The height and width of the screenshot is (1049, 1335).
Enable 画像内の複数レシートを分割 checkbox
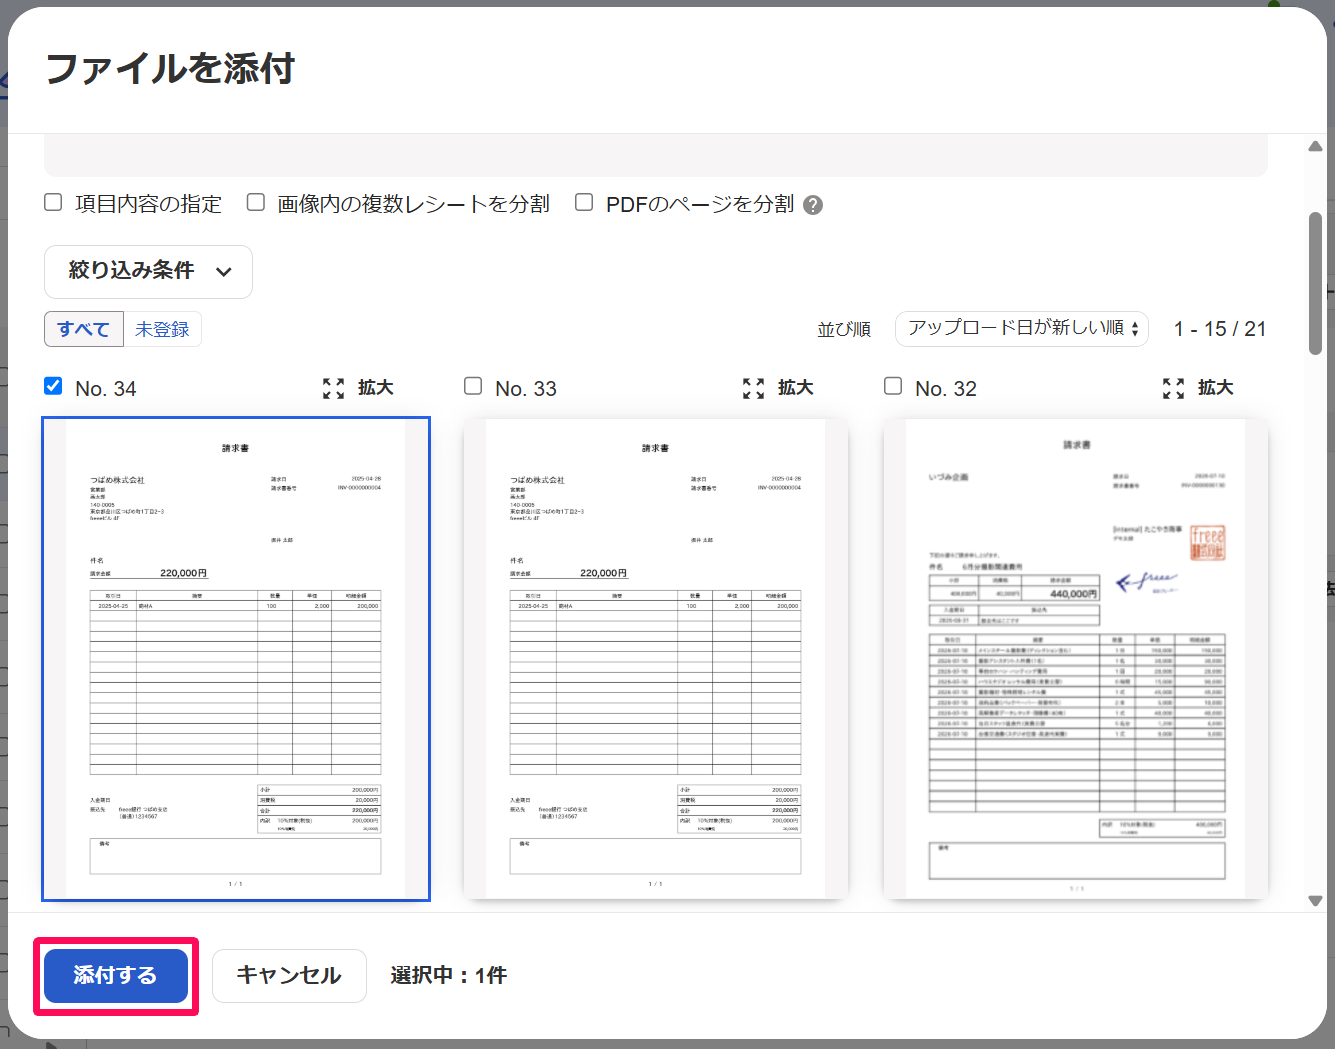tap(256, 202)
